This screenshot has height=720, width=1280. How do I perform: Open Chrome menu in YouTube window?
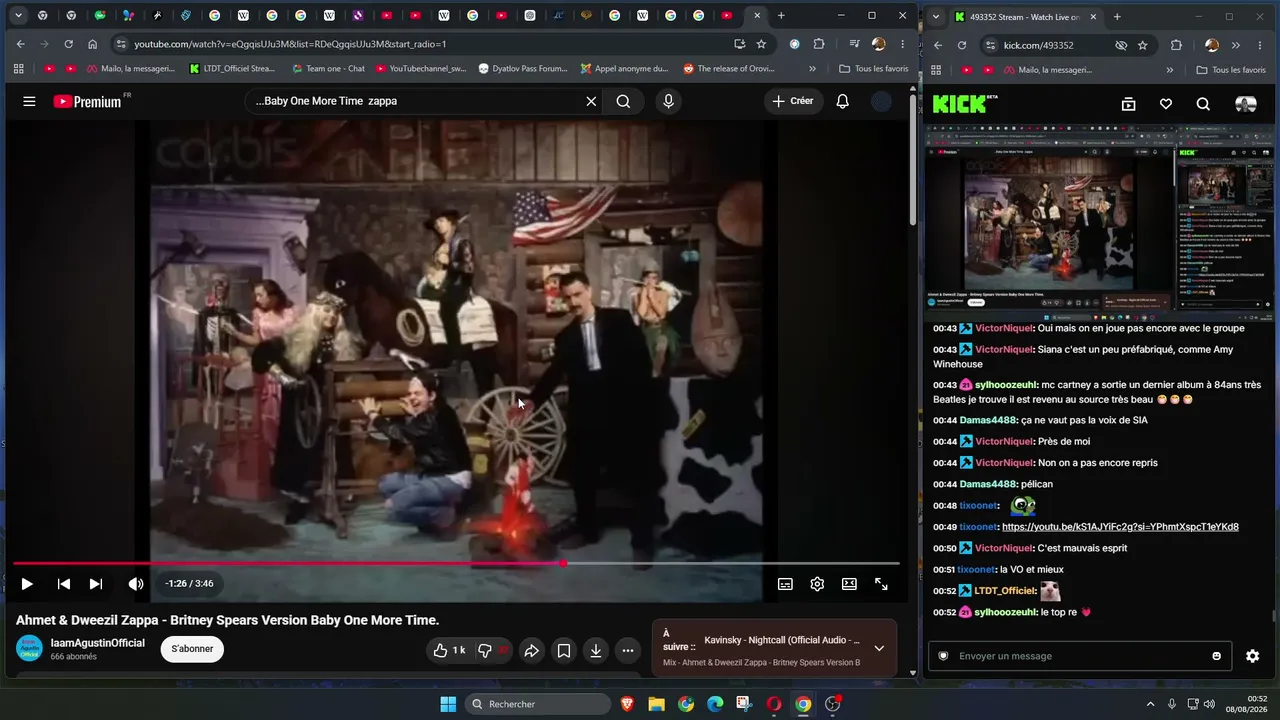(x=902, y=44)
